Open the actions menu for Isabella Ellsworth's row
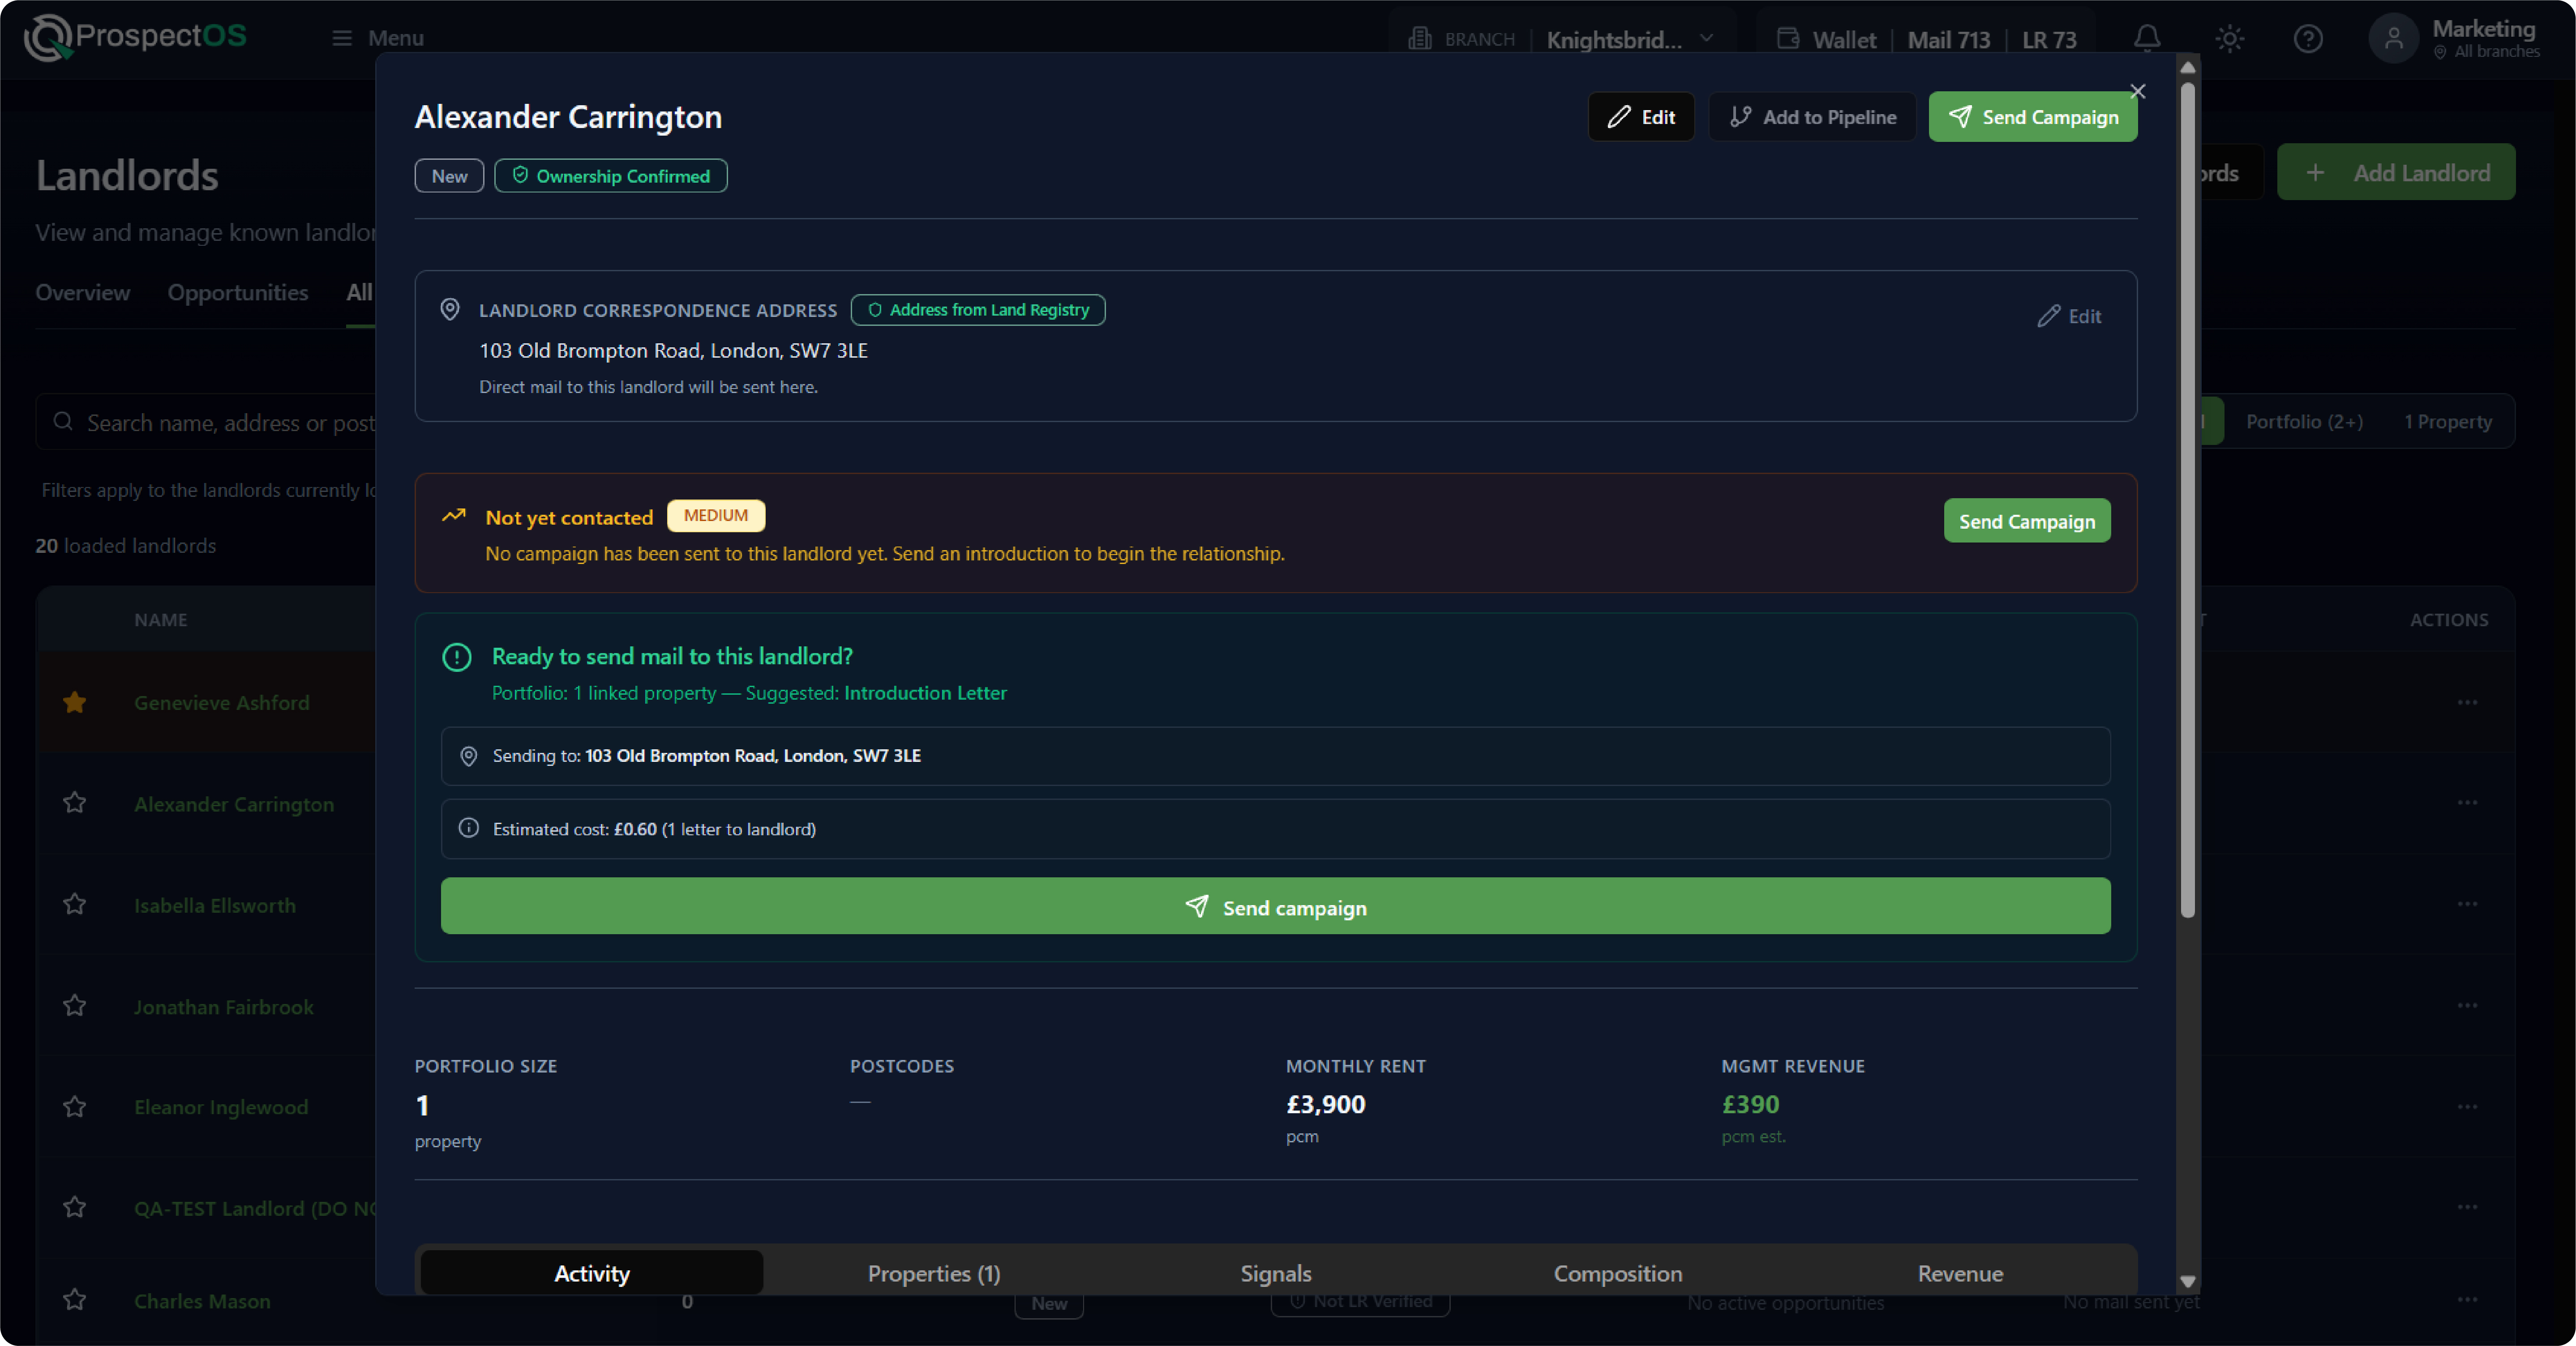Screen dimensions: 2576x1346 click(2468, 904)
